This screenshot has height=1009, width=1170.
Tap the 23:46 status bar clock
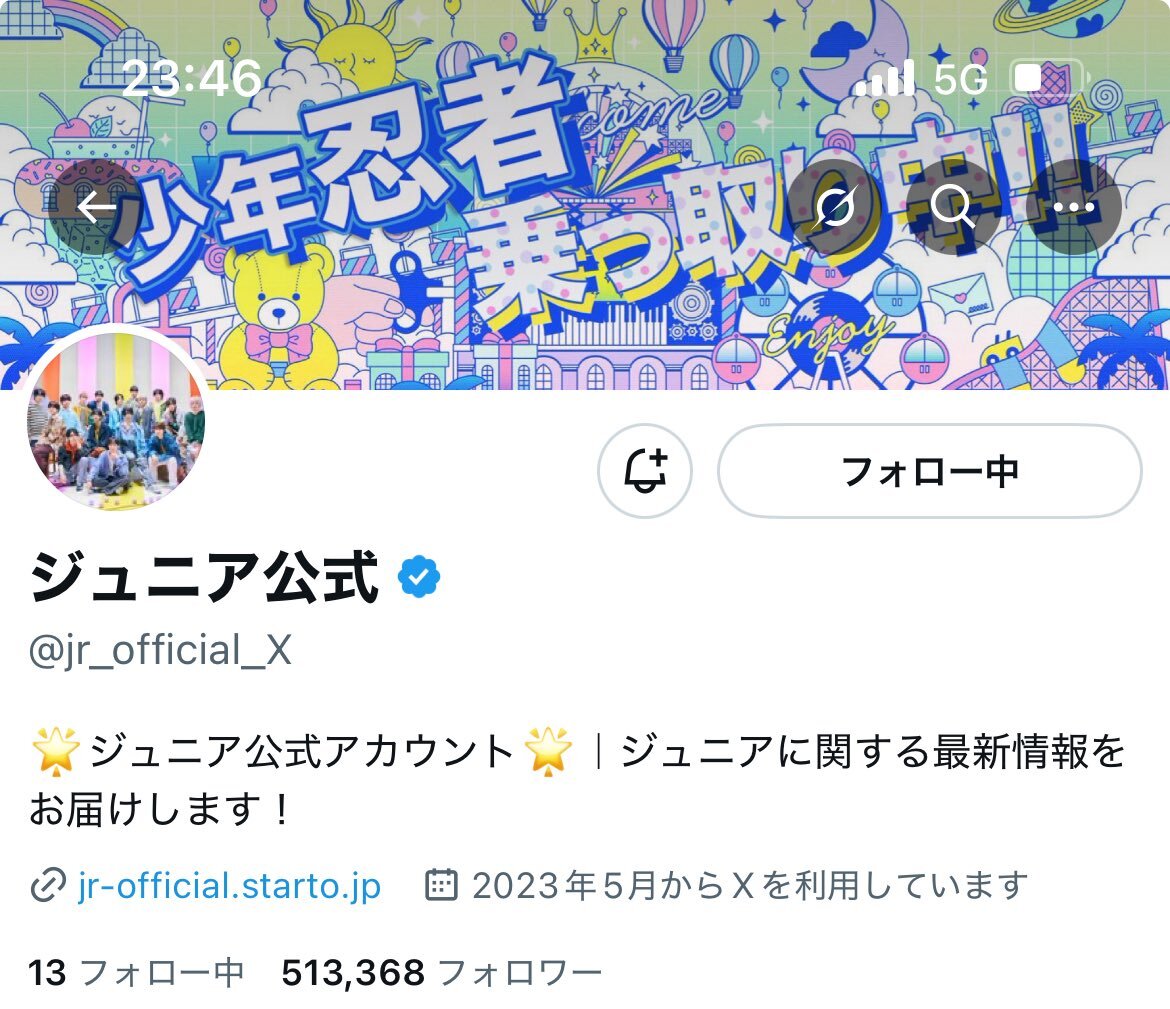[192, 78]
